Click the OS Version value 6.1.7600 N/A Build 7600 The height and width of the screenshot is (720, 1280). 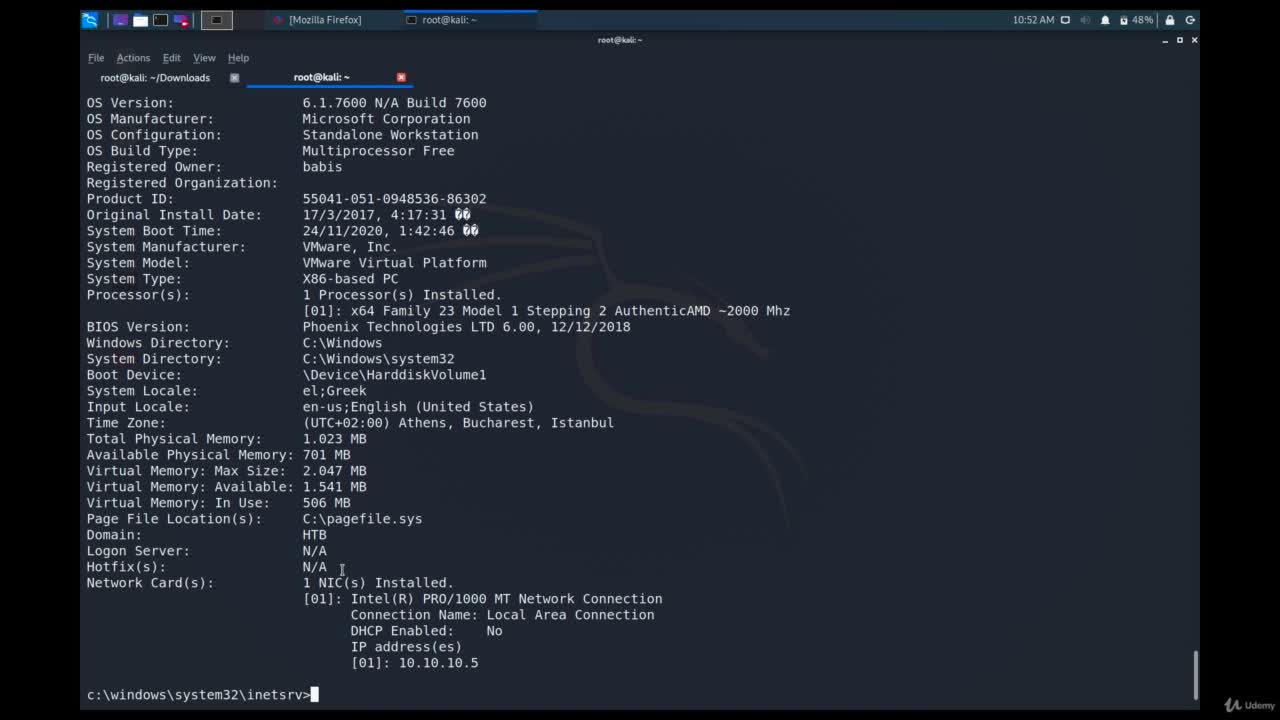[x=394, y=103]
